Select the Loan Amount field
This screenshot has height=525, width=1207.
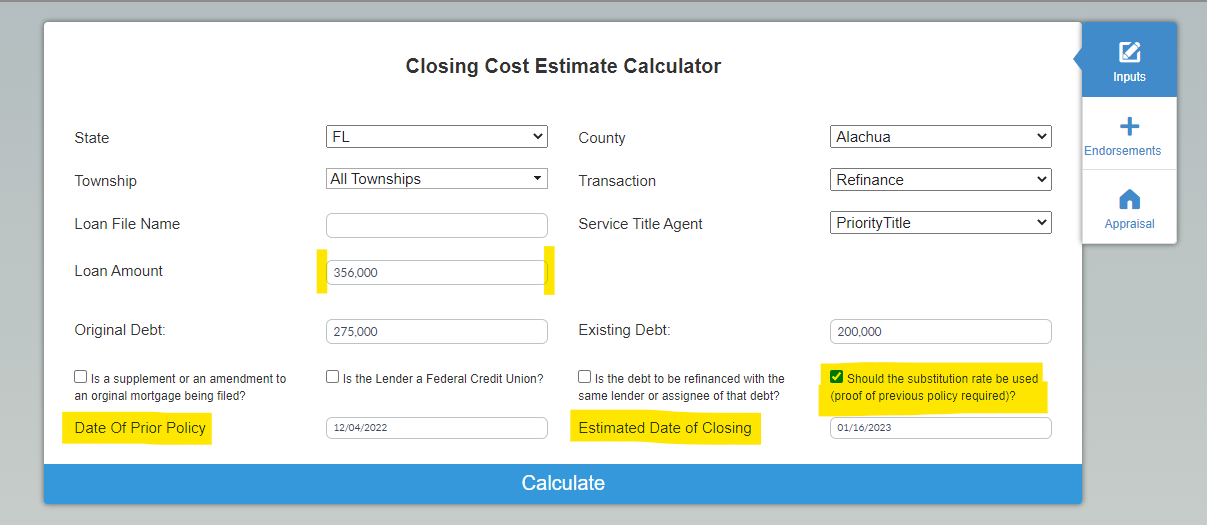tap(437, 272)
